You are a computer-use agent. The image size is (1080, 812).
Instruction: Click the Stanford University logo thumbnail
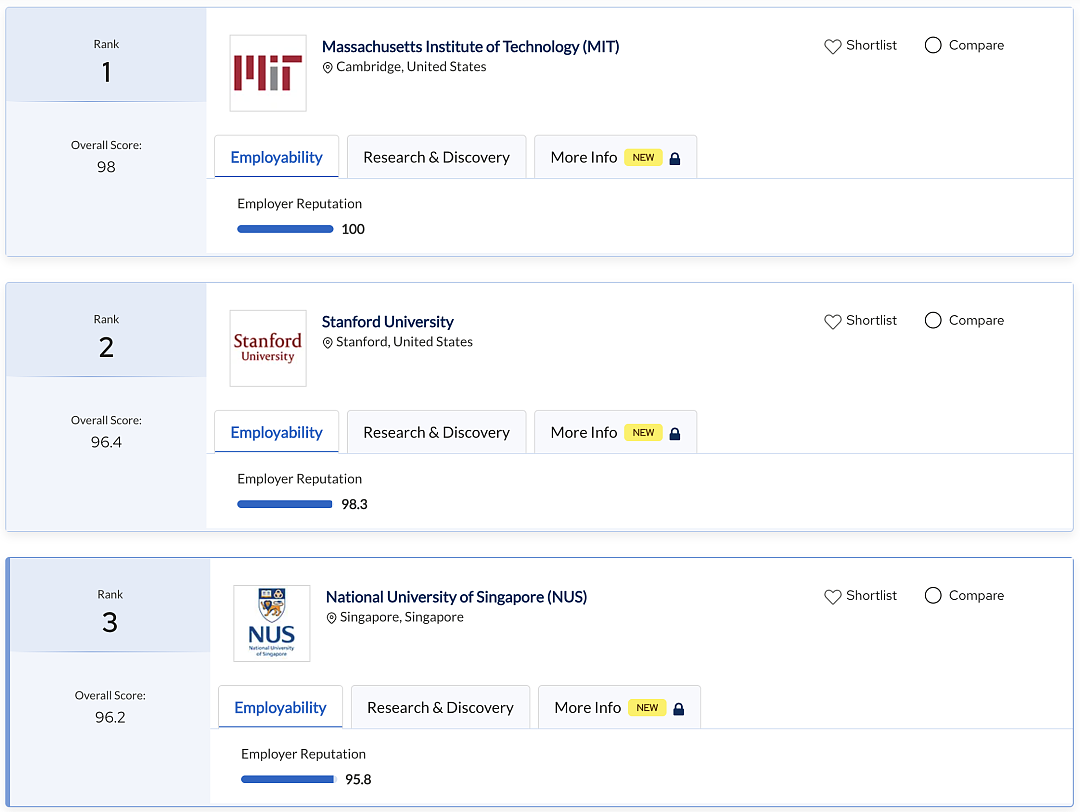tap(268, 348)
